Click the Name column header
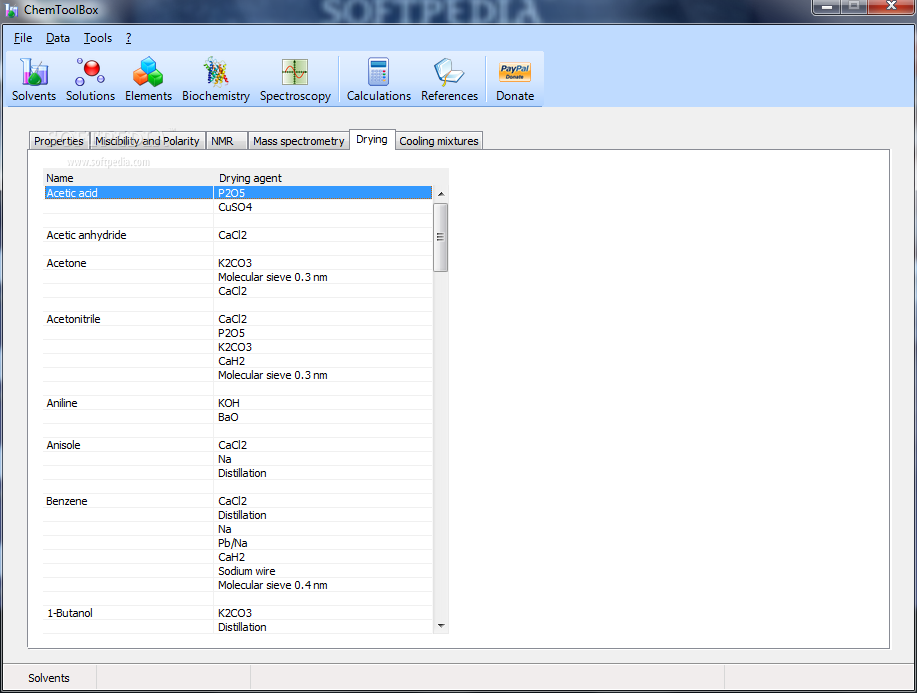The width and height of the screenshot is (917, 693). pyautogui.click(x=60, y=178)
